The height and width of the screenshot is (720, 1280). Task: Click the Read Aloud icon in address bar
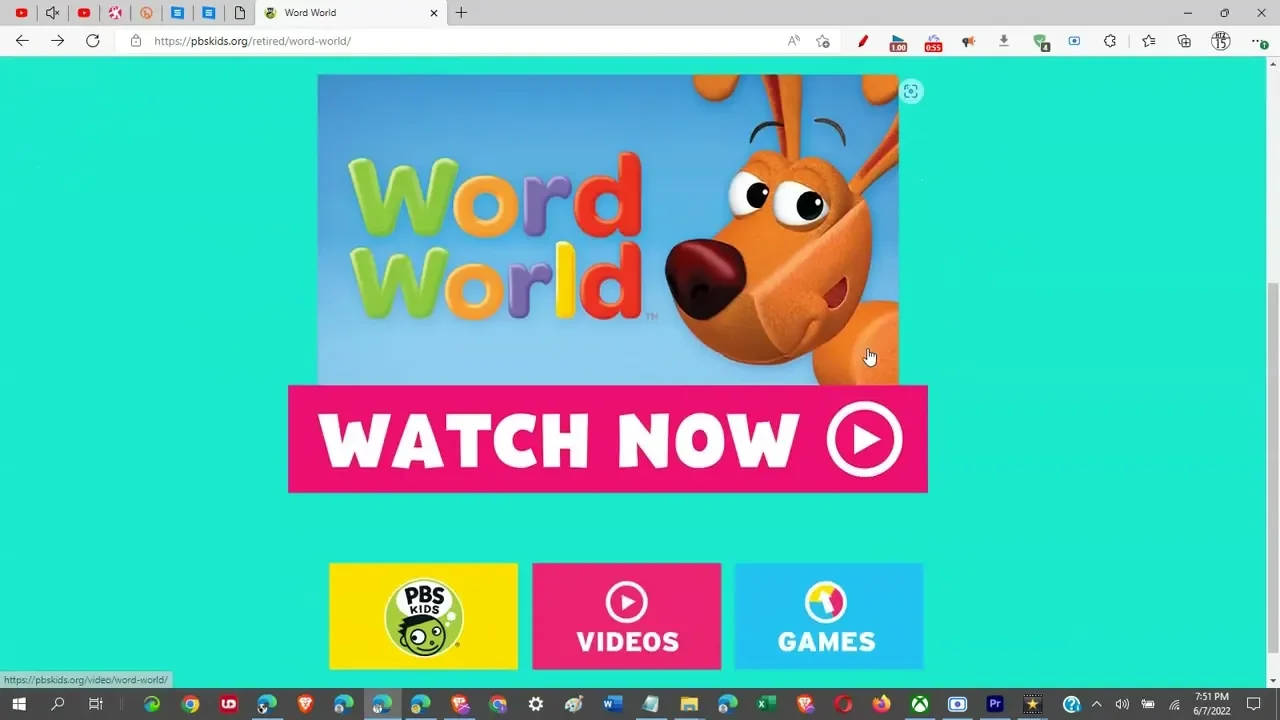coord(793,41)
